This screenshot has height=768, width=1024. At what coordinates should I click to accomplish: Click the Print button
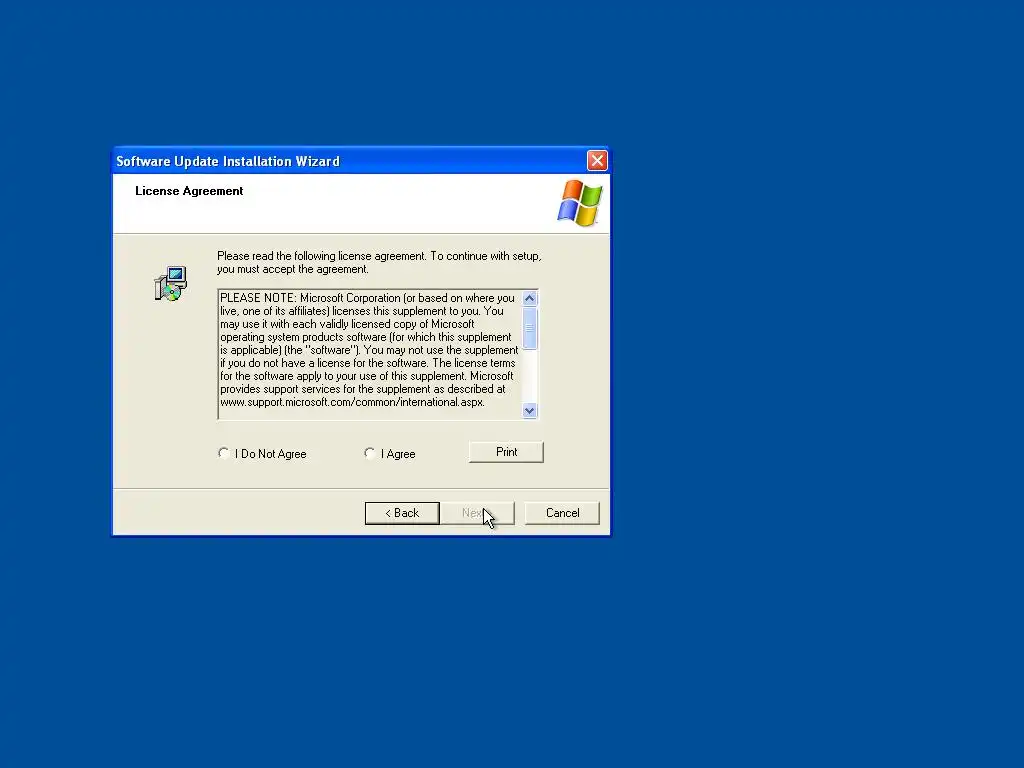[506, 452]
